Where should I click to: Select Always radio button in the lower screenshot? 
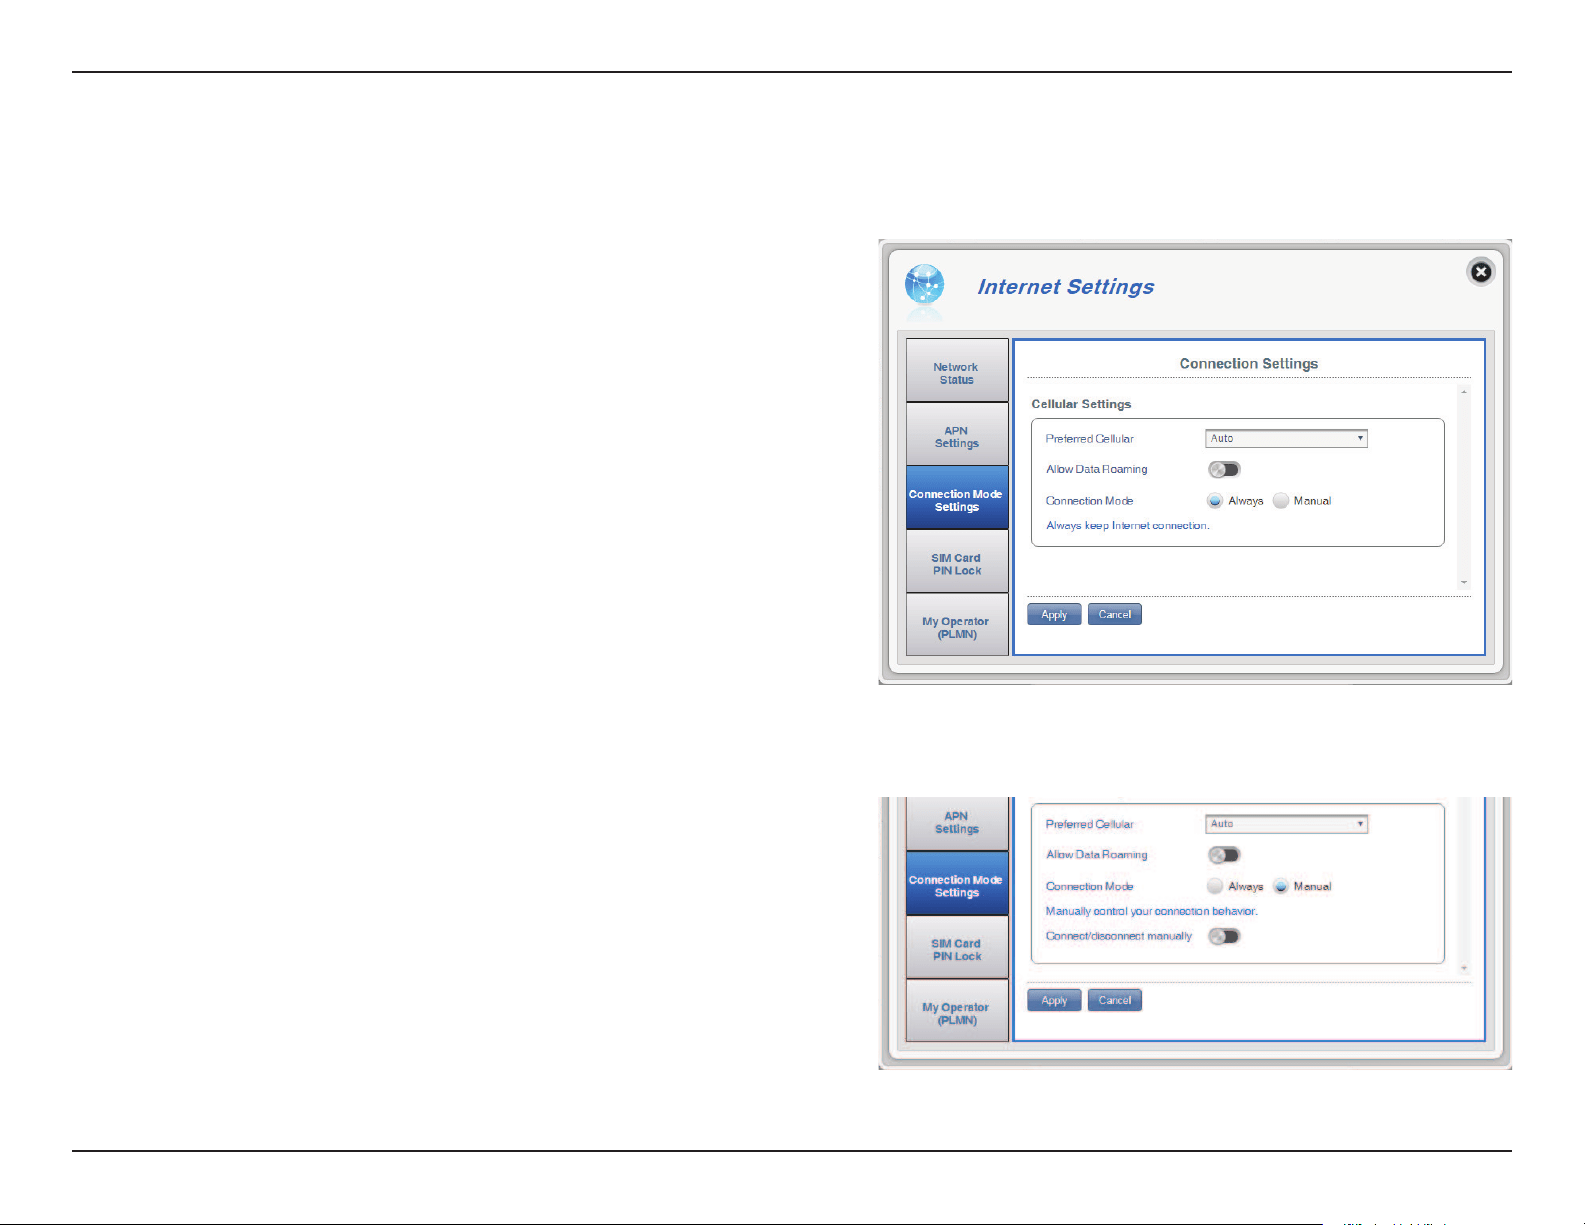(x=1215, y=886)
